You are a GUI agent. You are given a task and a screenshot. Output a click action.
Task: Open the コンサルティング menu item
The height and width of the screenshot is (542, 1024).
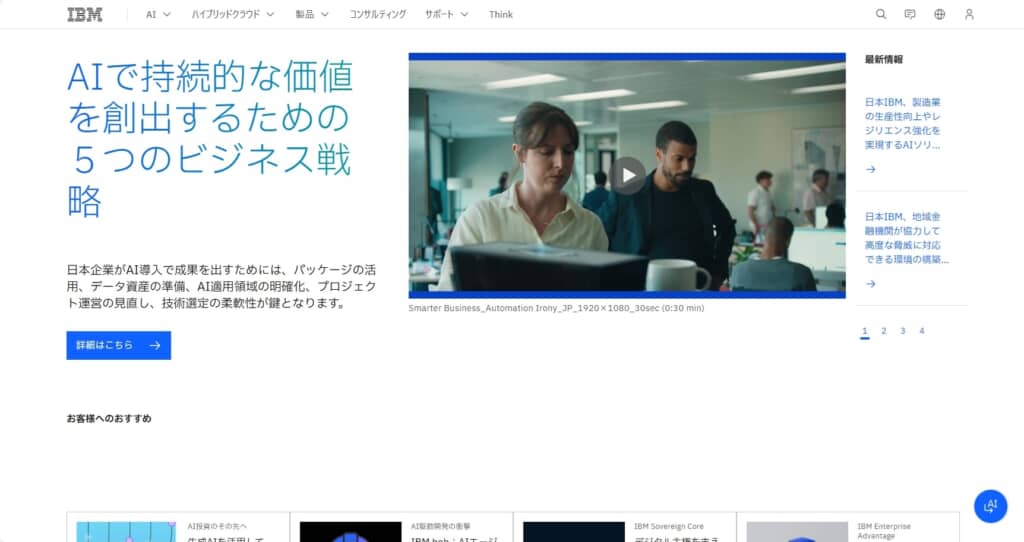[377, 14]
